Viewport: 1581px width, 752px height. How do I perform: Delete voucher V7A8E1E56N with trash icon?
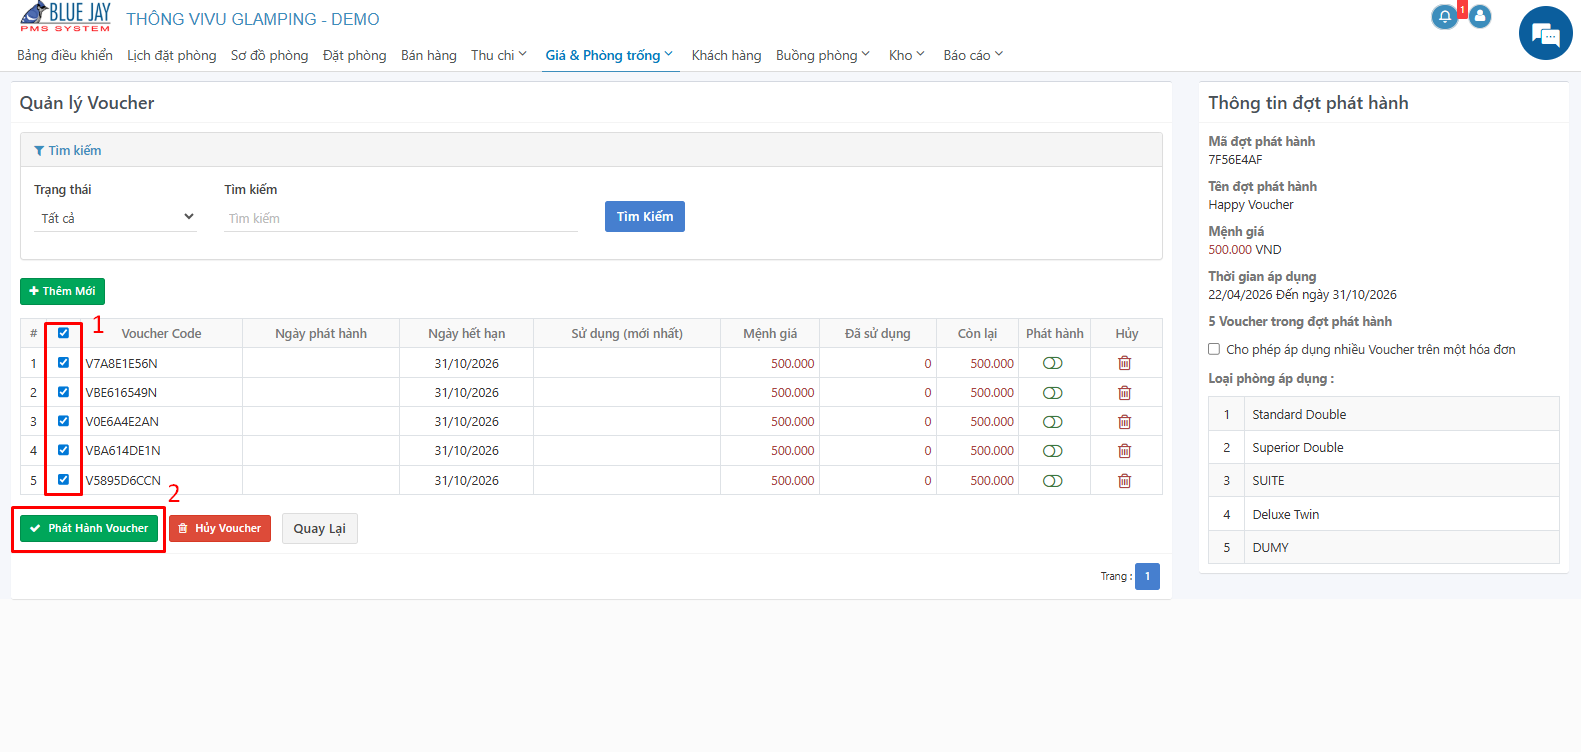1125,363
